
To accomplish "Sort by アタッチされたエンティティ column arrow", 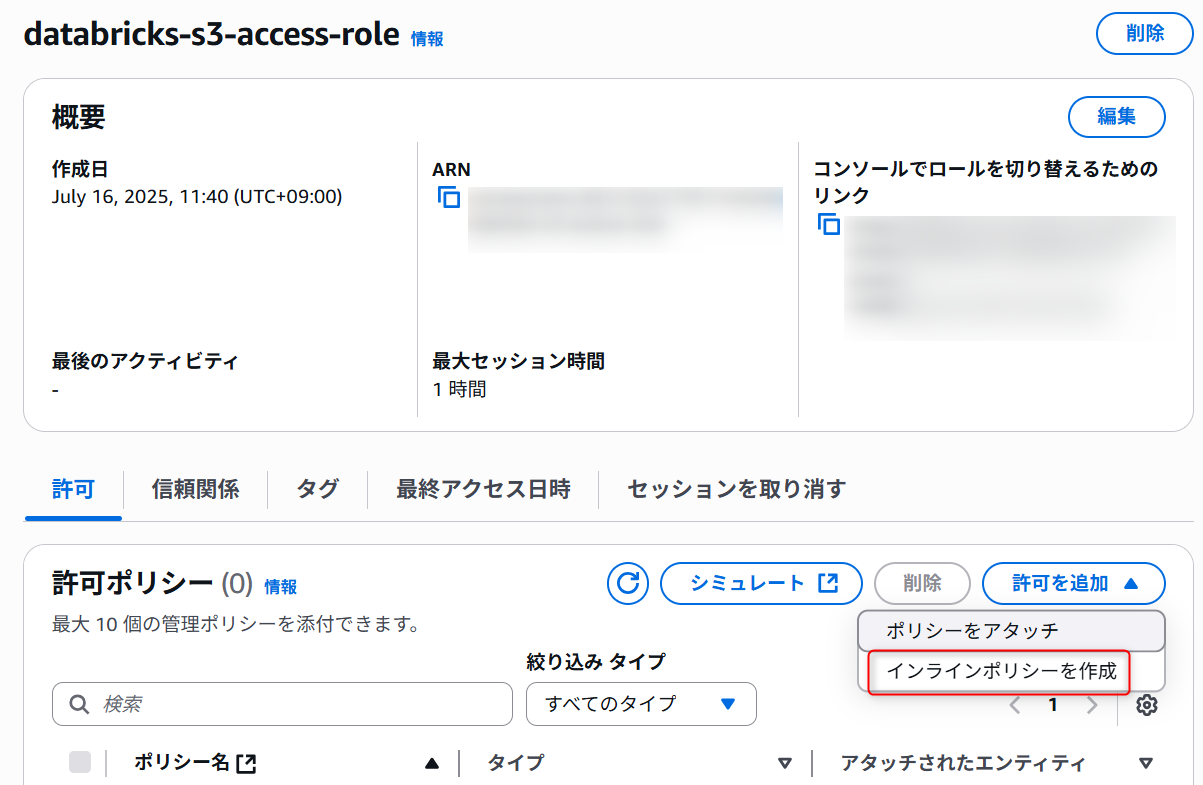I will point(1146,764).
